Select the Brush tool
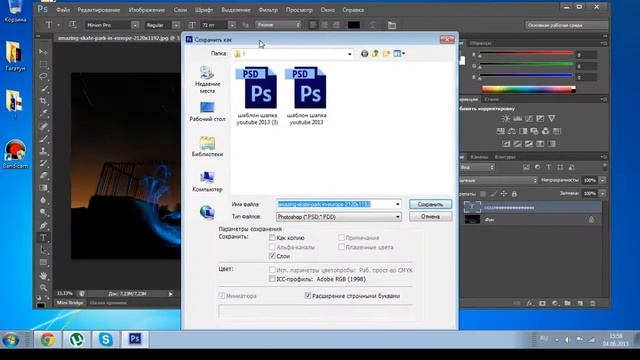 [x=43, y=138]
